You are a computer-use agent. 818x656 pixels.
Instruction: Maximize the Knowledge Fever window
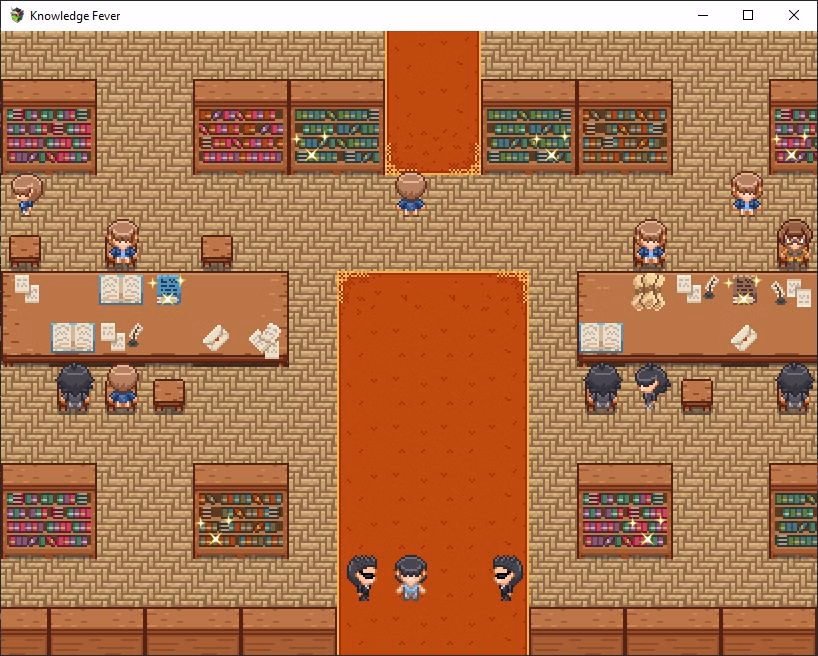click(748, 16)
